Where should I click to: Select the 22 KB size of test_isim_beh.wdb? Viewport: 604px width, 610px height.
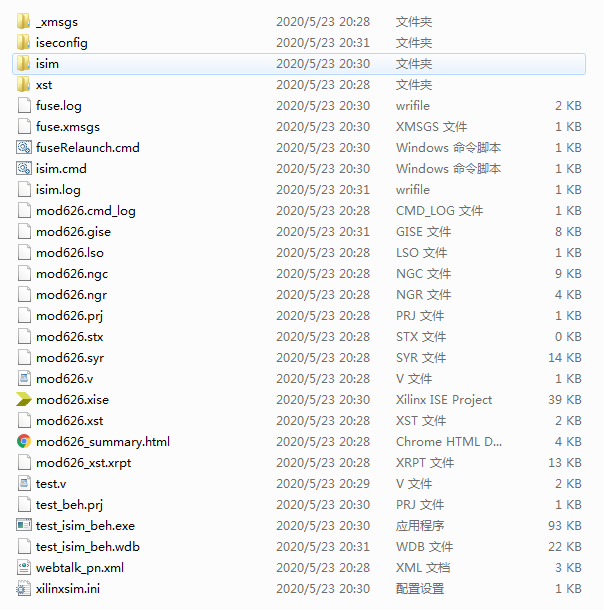pos(565,547)
